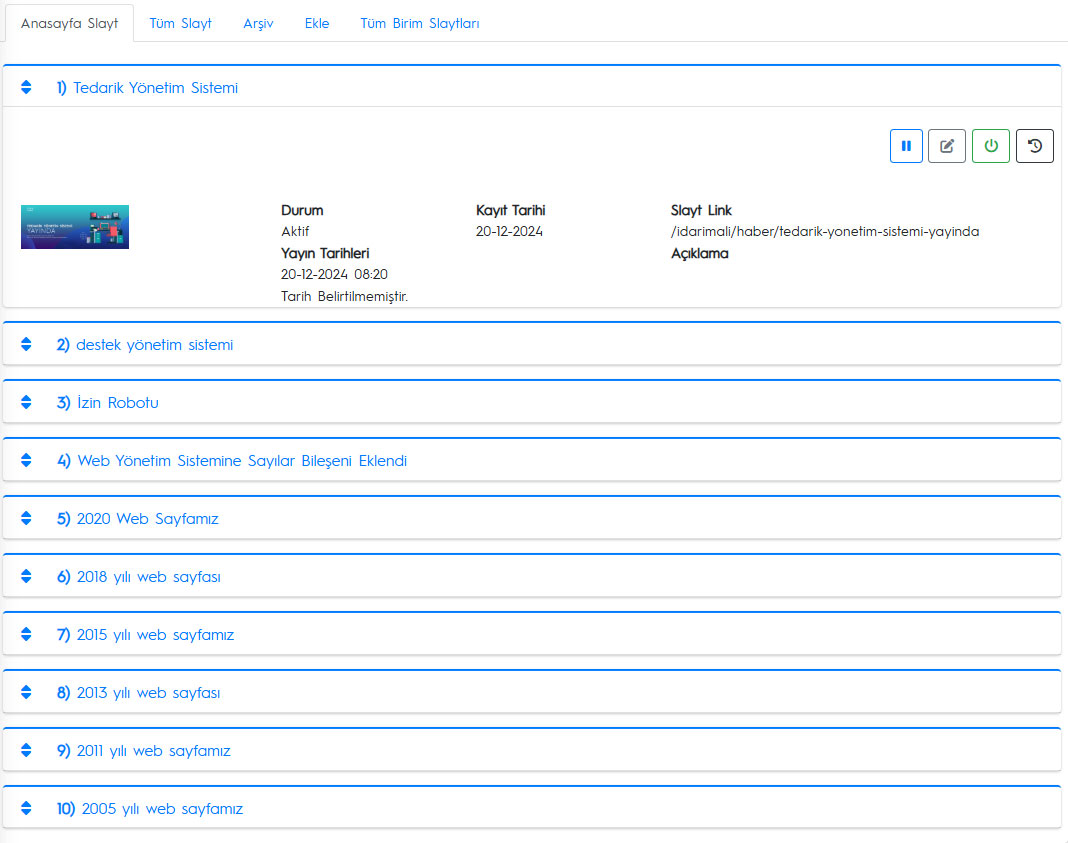Expand the 2015 yılı web sayfamız panel

(145, 635)
